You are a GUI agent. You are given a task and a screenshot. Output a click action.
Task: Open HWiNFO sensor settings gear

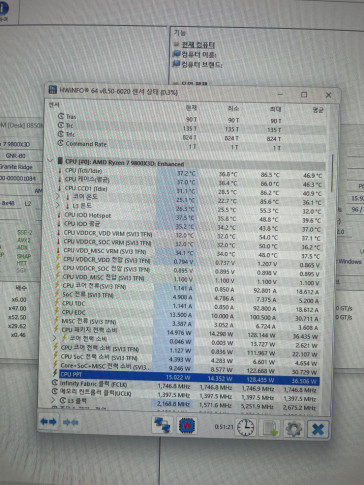pos(293,429)
